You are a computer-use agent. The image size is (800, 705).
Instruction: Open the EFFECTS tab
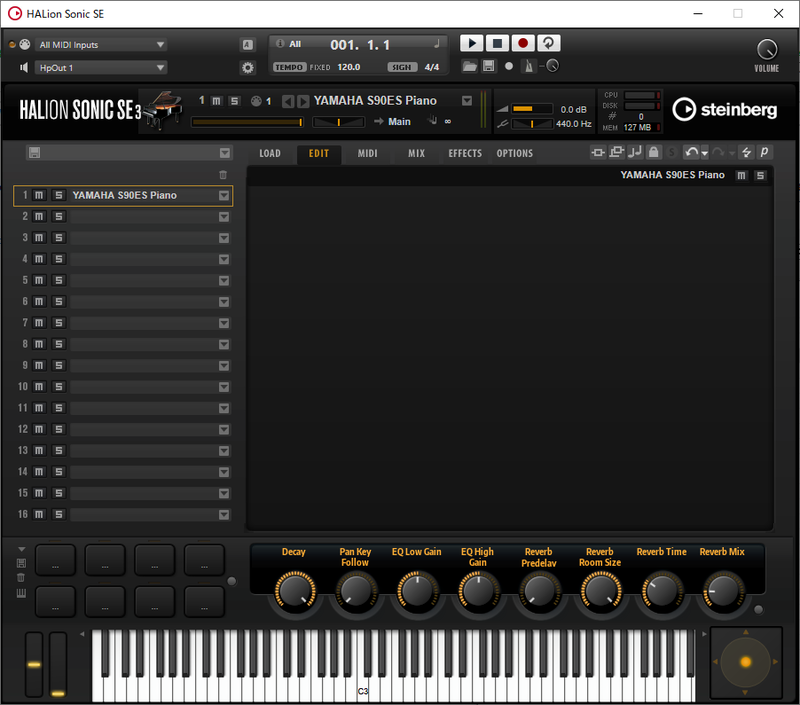(x=465, y=154)
